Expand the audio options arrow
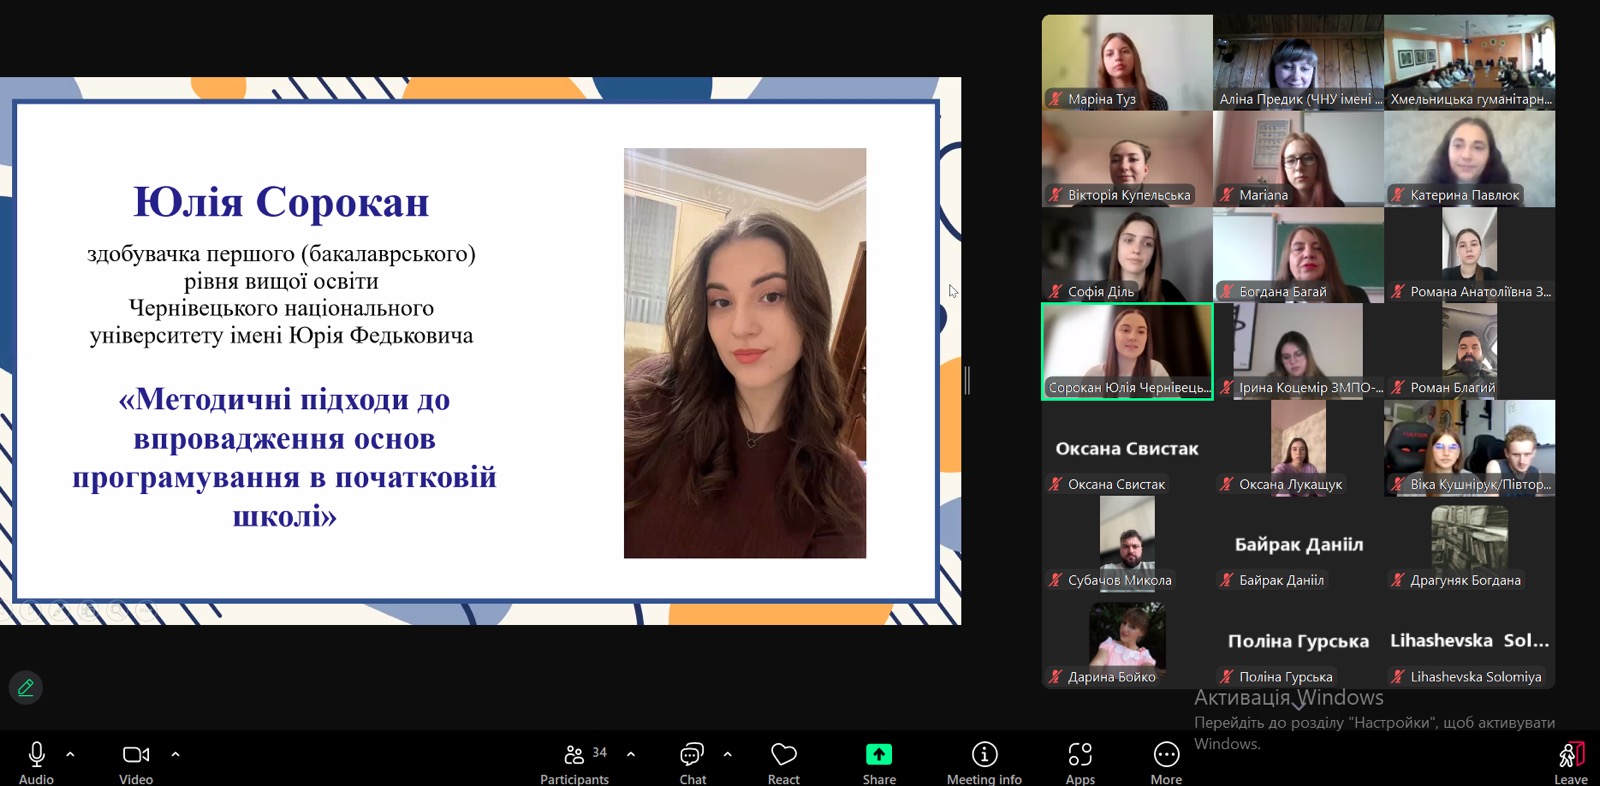The width and height of the screenshot is (1600, 786). [70, 754]
